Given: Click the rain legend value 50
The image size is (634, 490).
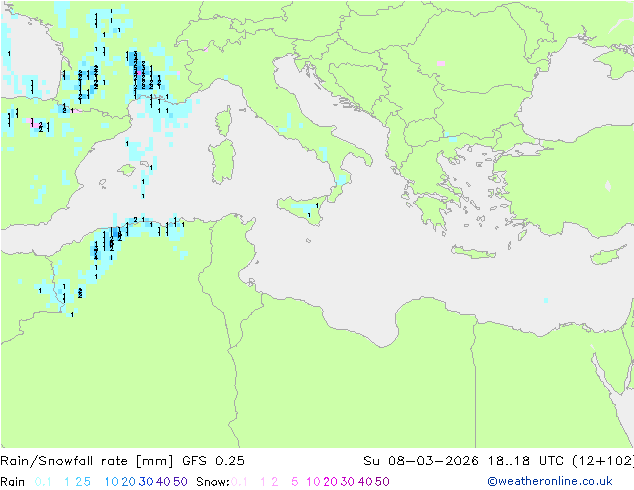Looking at the screenshot, I should point(180,482).
